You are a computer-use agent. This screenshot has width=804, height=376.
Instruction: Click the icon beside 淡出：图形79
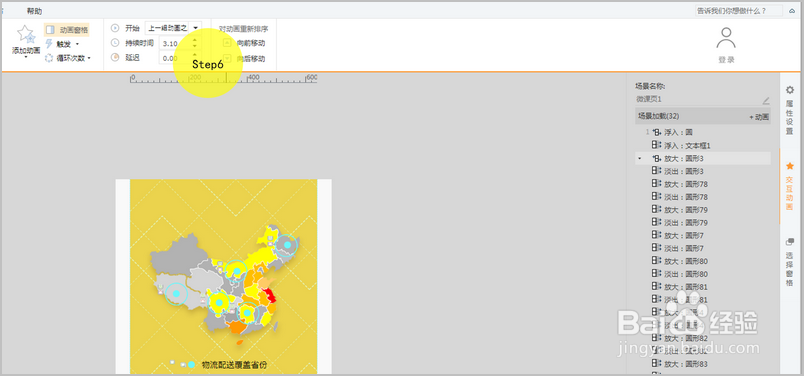656,222
